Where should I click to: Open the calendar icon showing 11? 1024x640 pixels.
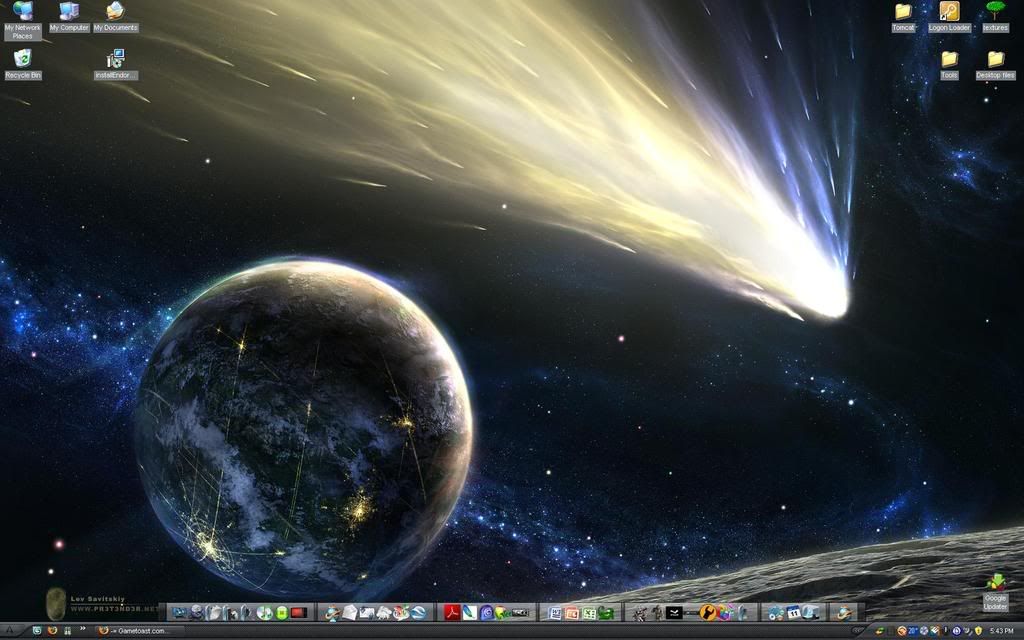[x=793, y=613]
